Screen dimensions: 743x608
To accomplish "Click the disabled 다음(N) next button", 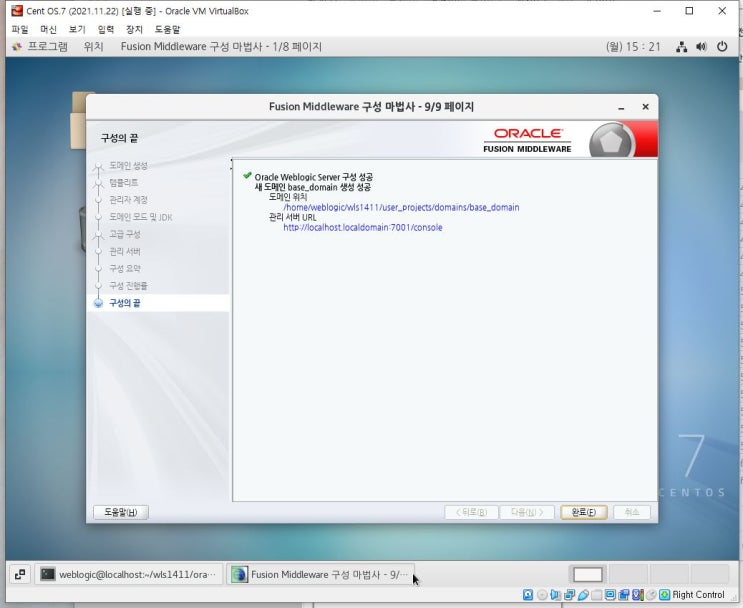I will (x=526, y=512).
